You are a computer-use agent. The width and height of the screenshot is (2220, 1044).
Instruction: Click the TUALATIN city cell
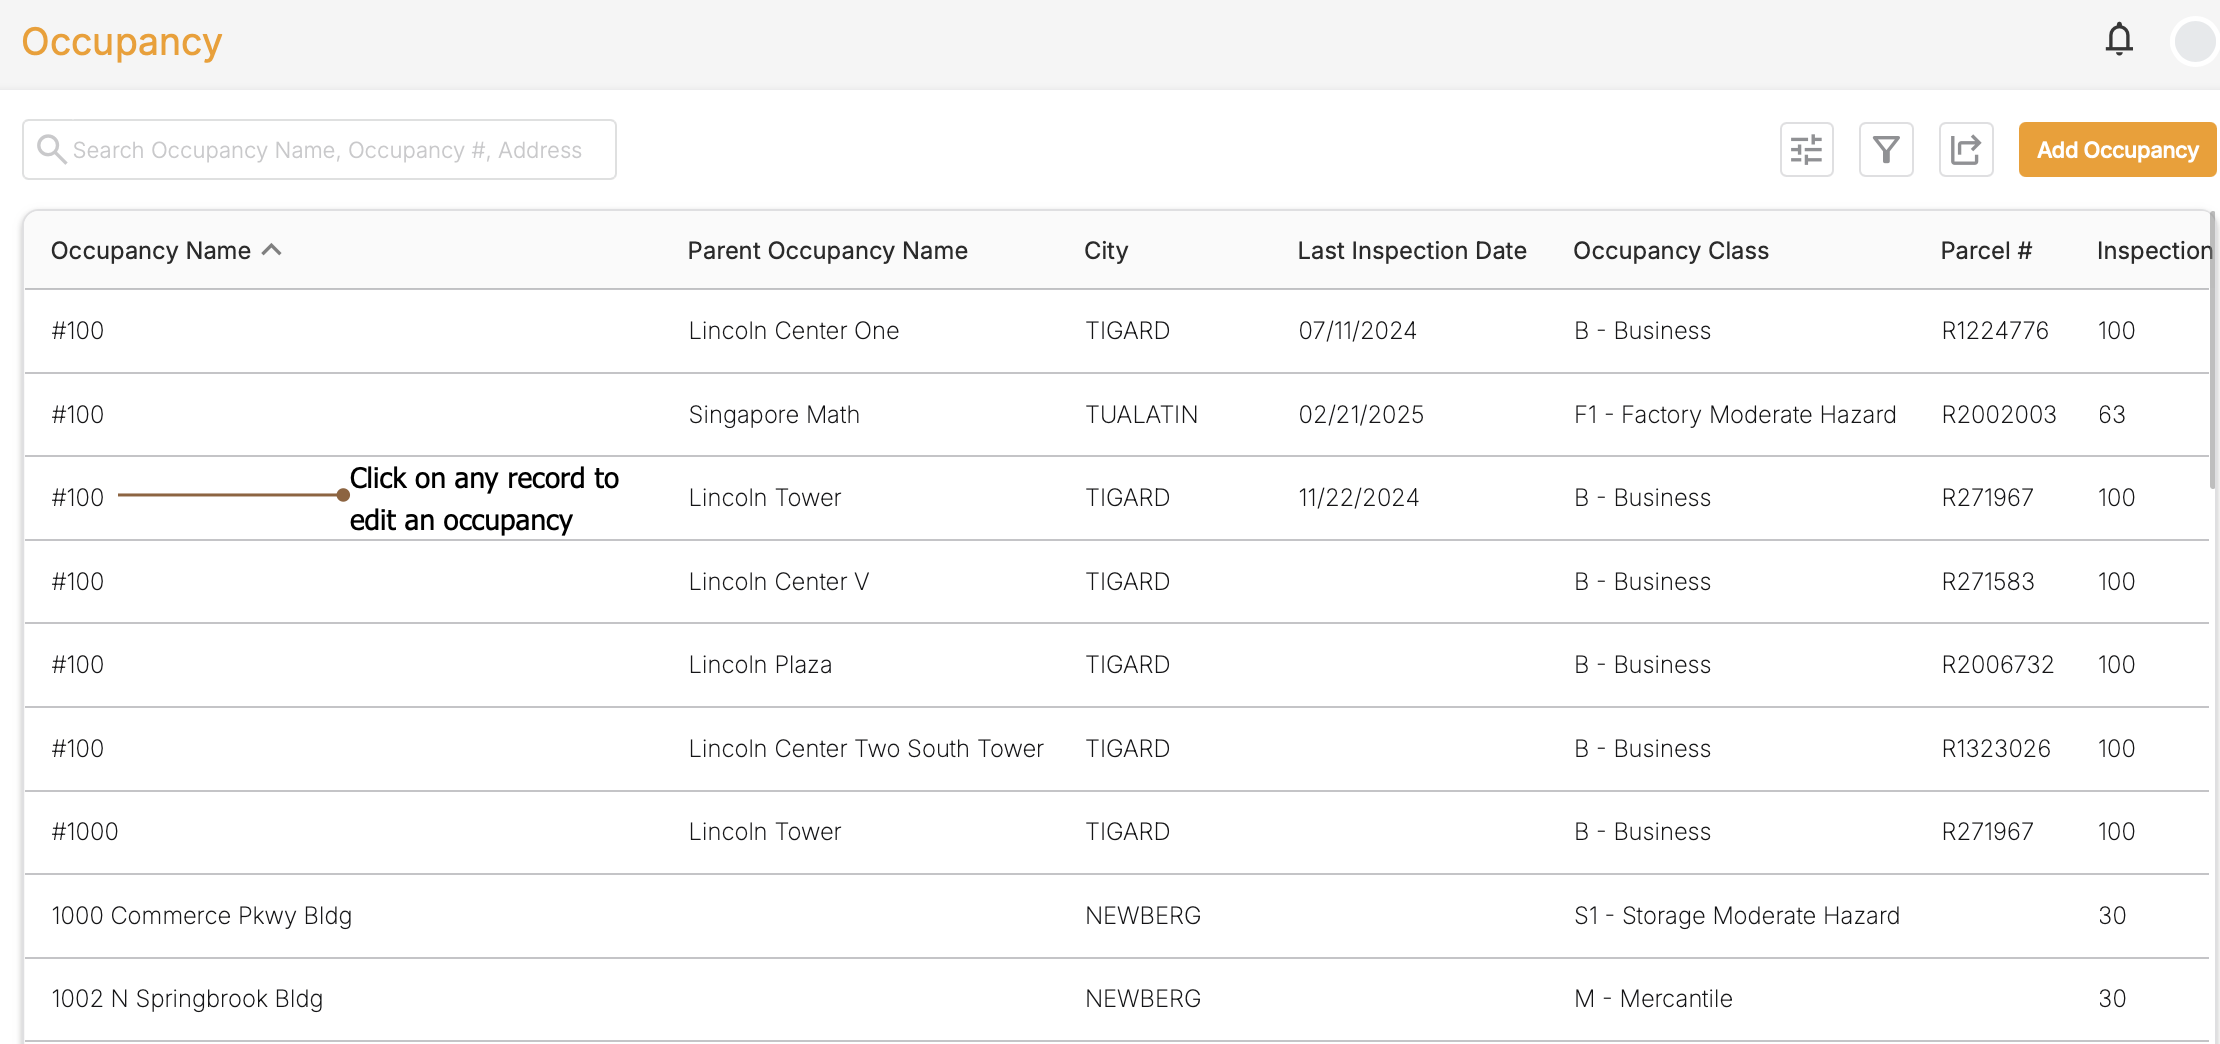click(1142, 415)
